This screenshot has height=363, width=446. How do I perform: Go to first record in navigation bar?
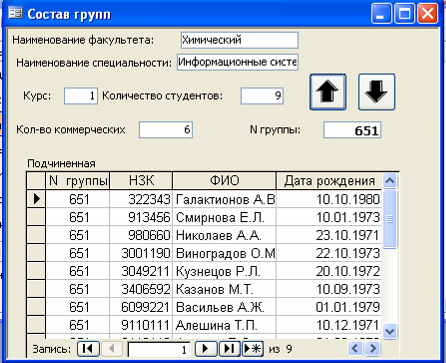(88, 349)
